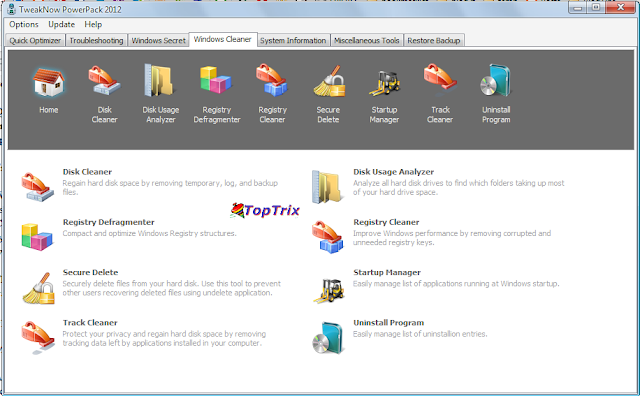Viewport: 640px width, 396px height.
Task: Open the Disk Cleaner heading link
Action: (87, 172)
